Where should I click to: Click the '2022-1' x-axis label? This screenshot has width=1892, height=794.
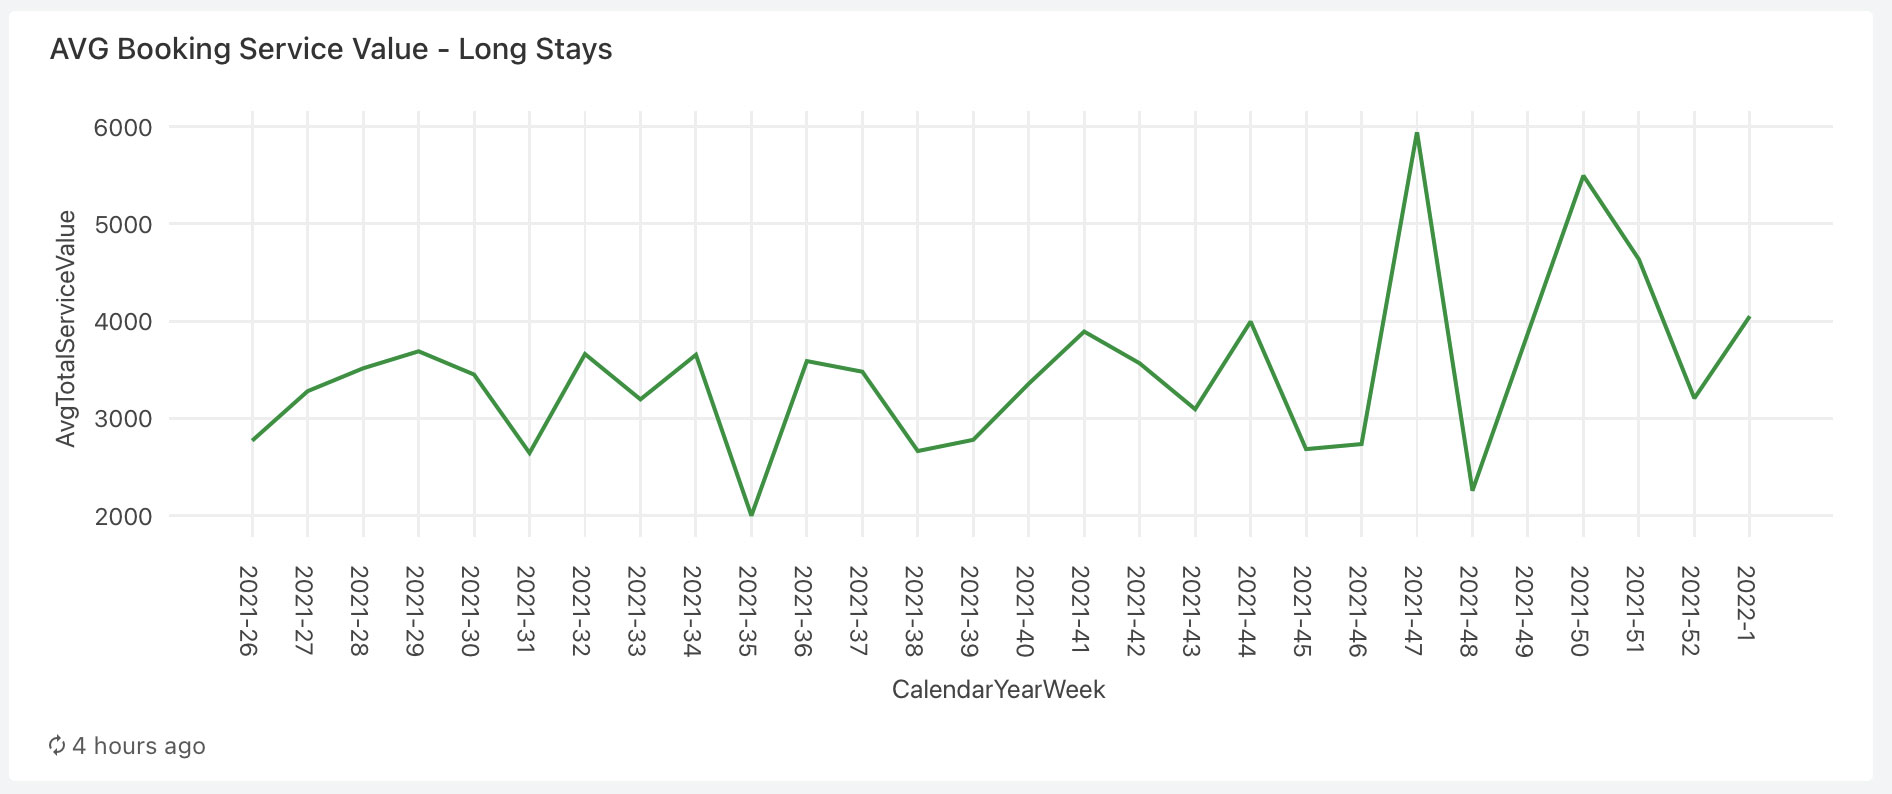1746,604
